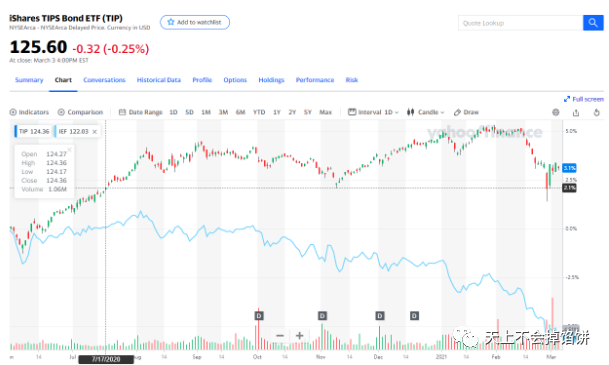
Task: Open the Indicators menu
Action: pos(30,112)
